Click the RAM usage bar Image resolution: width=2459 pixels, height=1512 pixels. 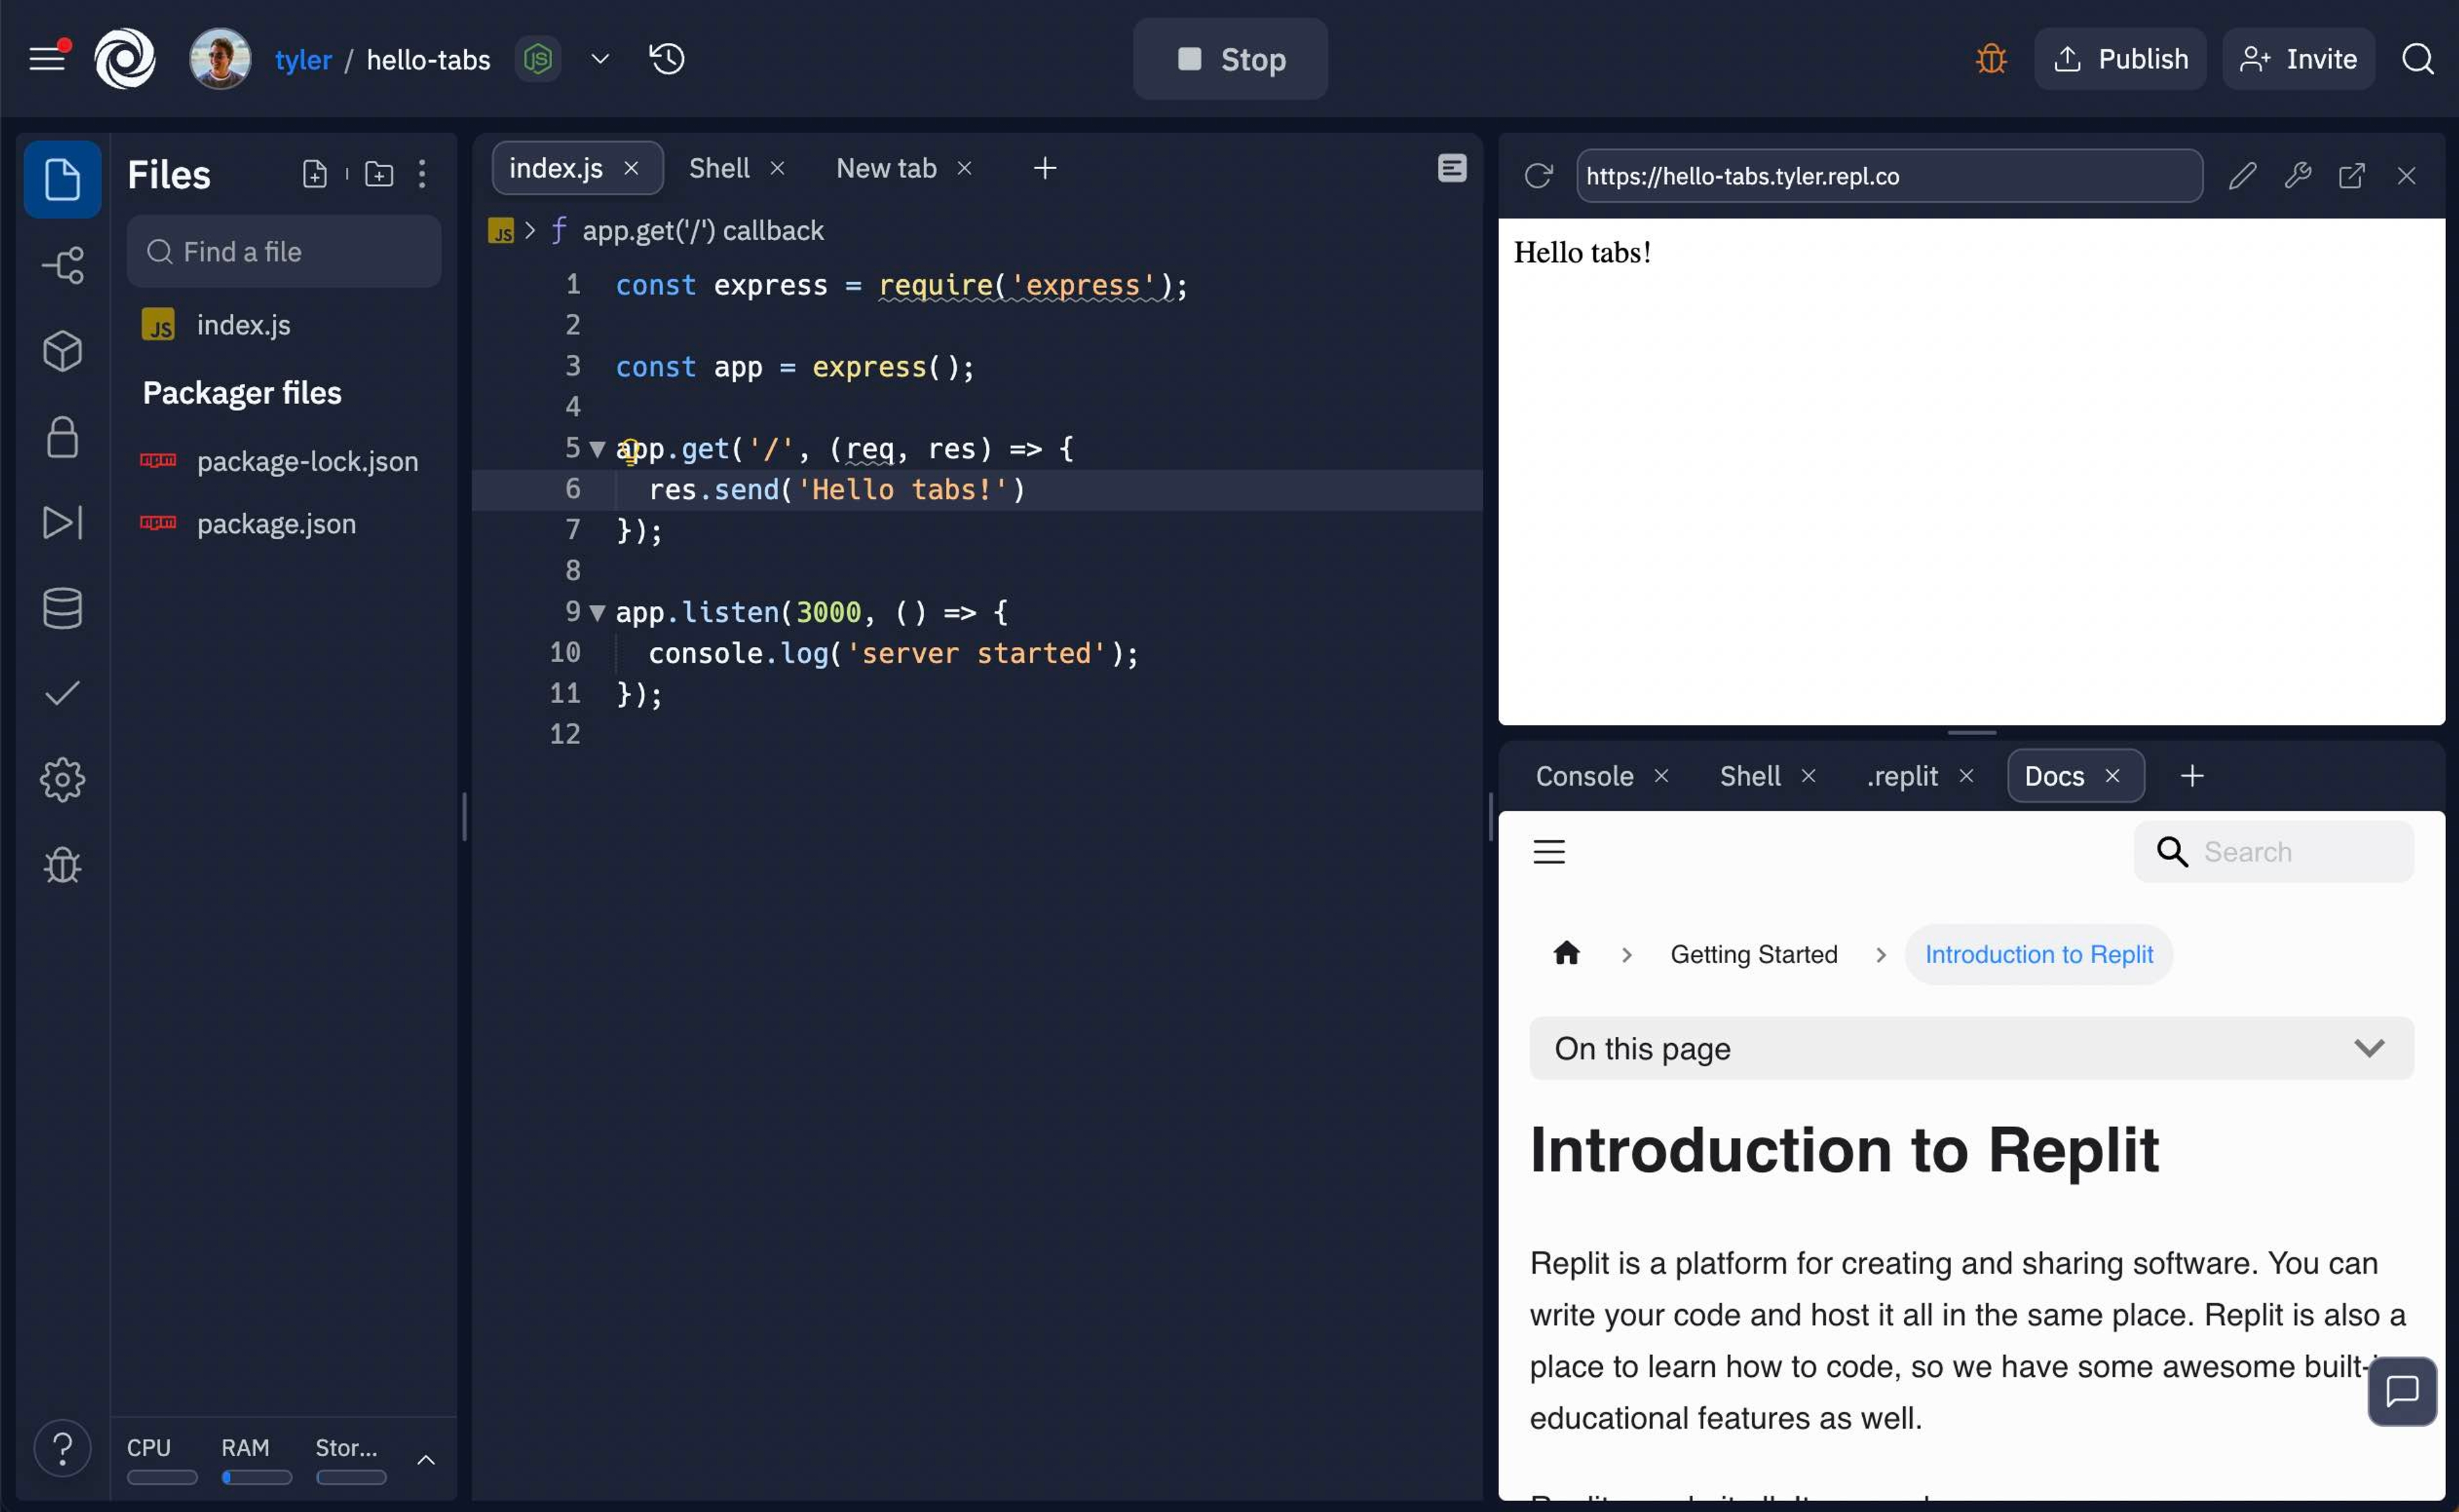pyautogui.click(x=256, y=1477)
